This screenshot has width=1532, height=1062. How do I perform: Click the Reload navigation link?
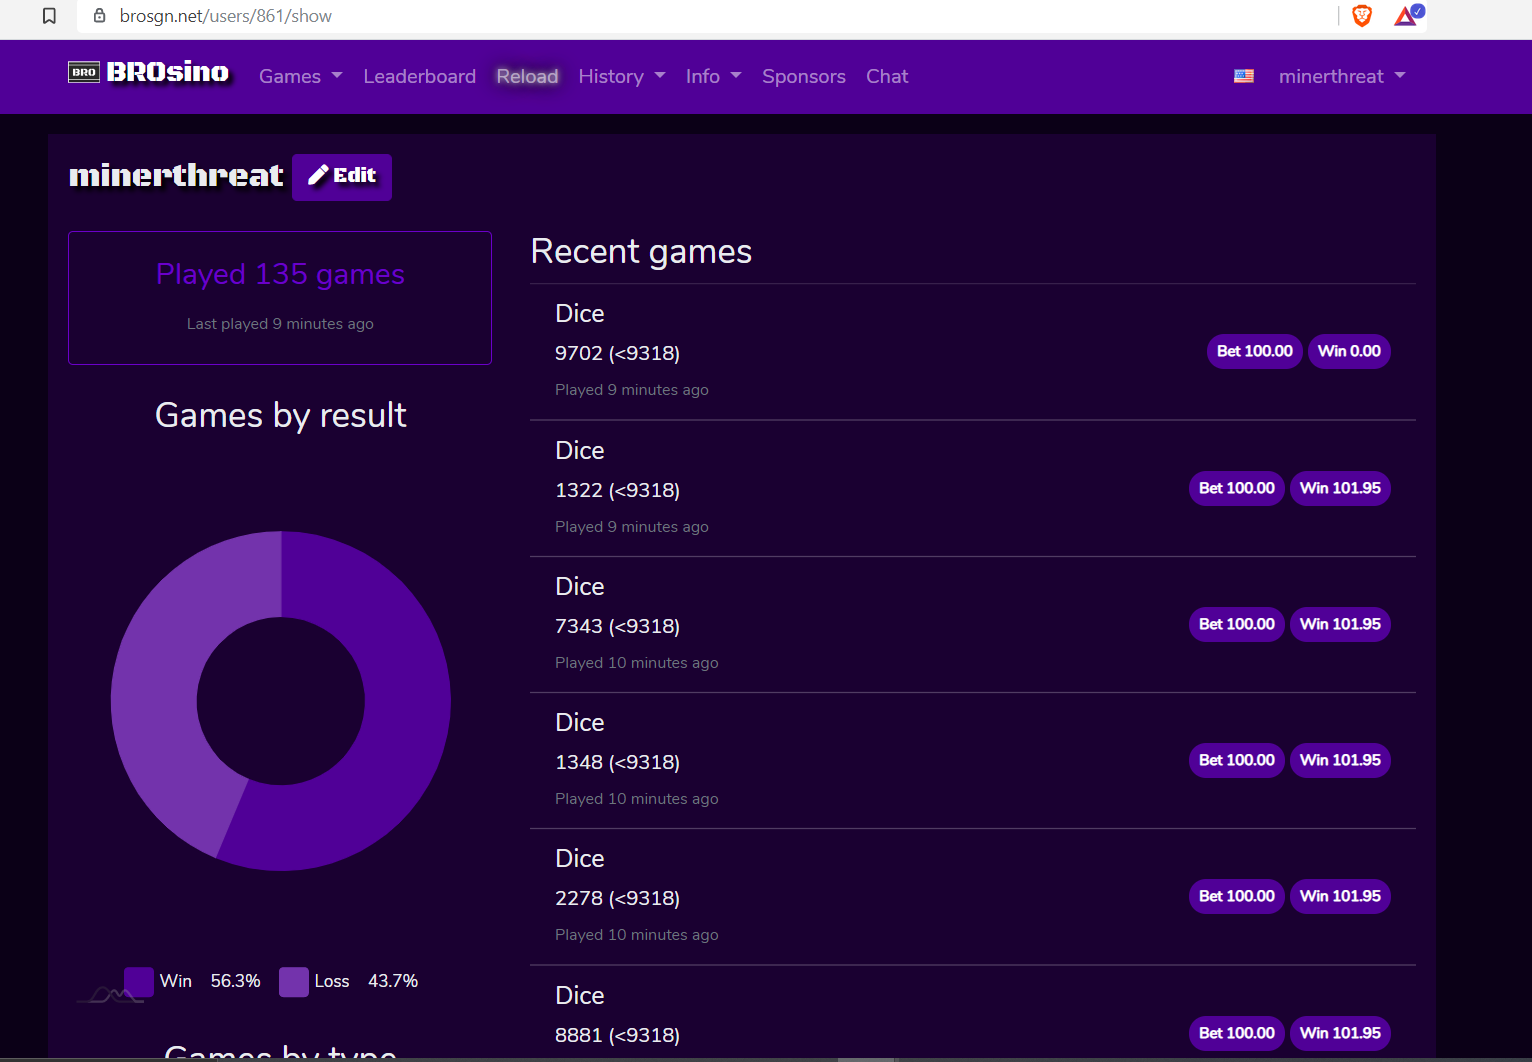point(527,76)
